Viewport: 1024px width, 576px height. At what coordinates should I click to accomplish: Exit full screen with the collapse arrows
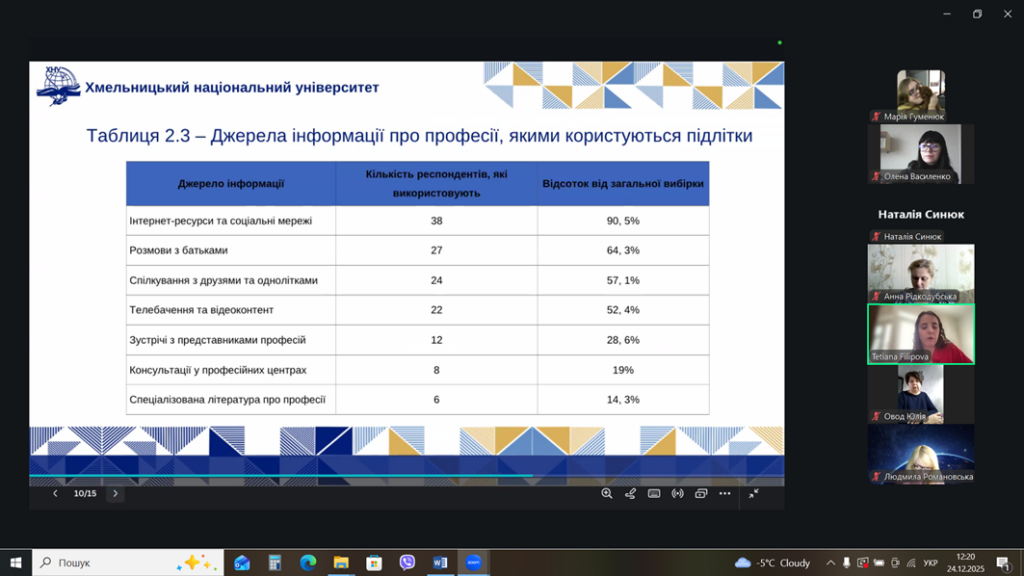[753, 493]
